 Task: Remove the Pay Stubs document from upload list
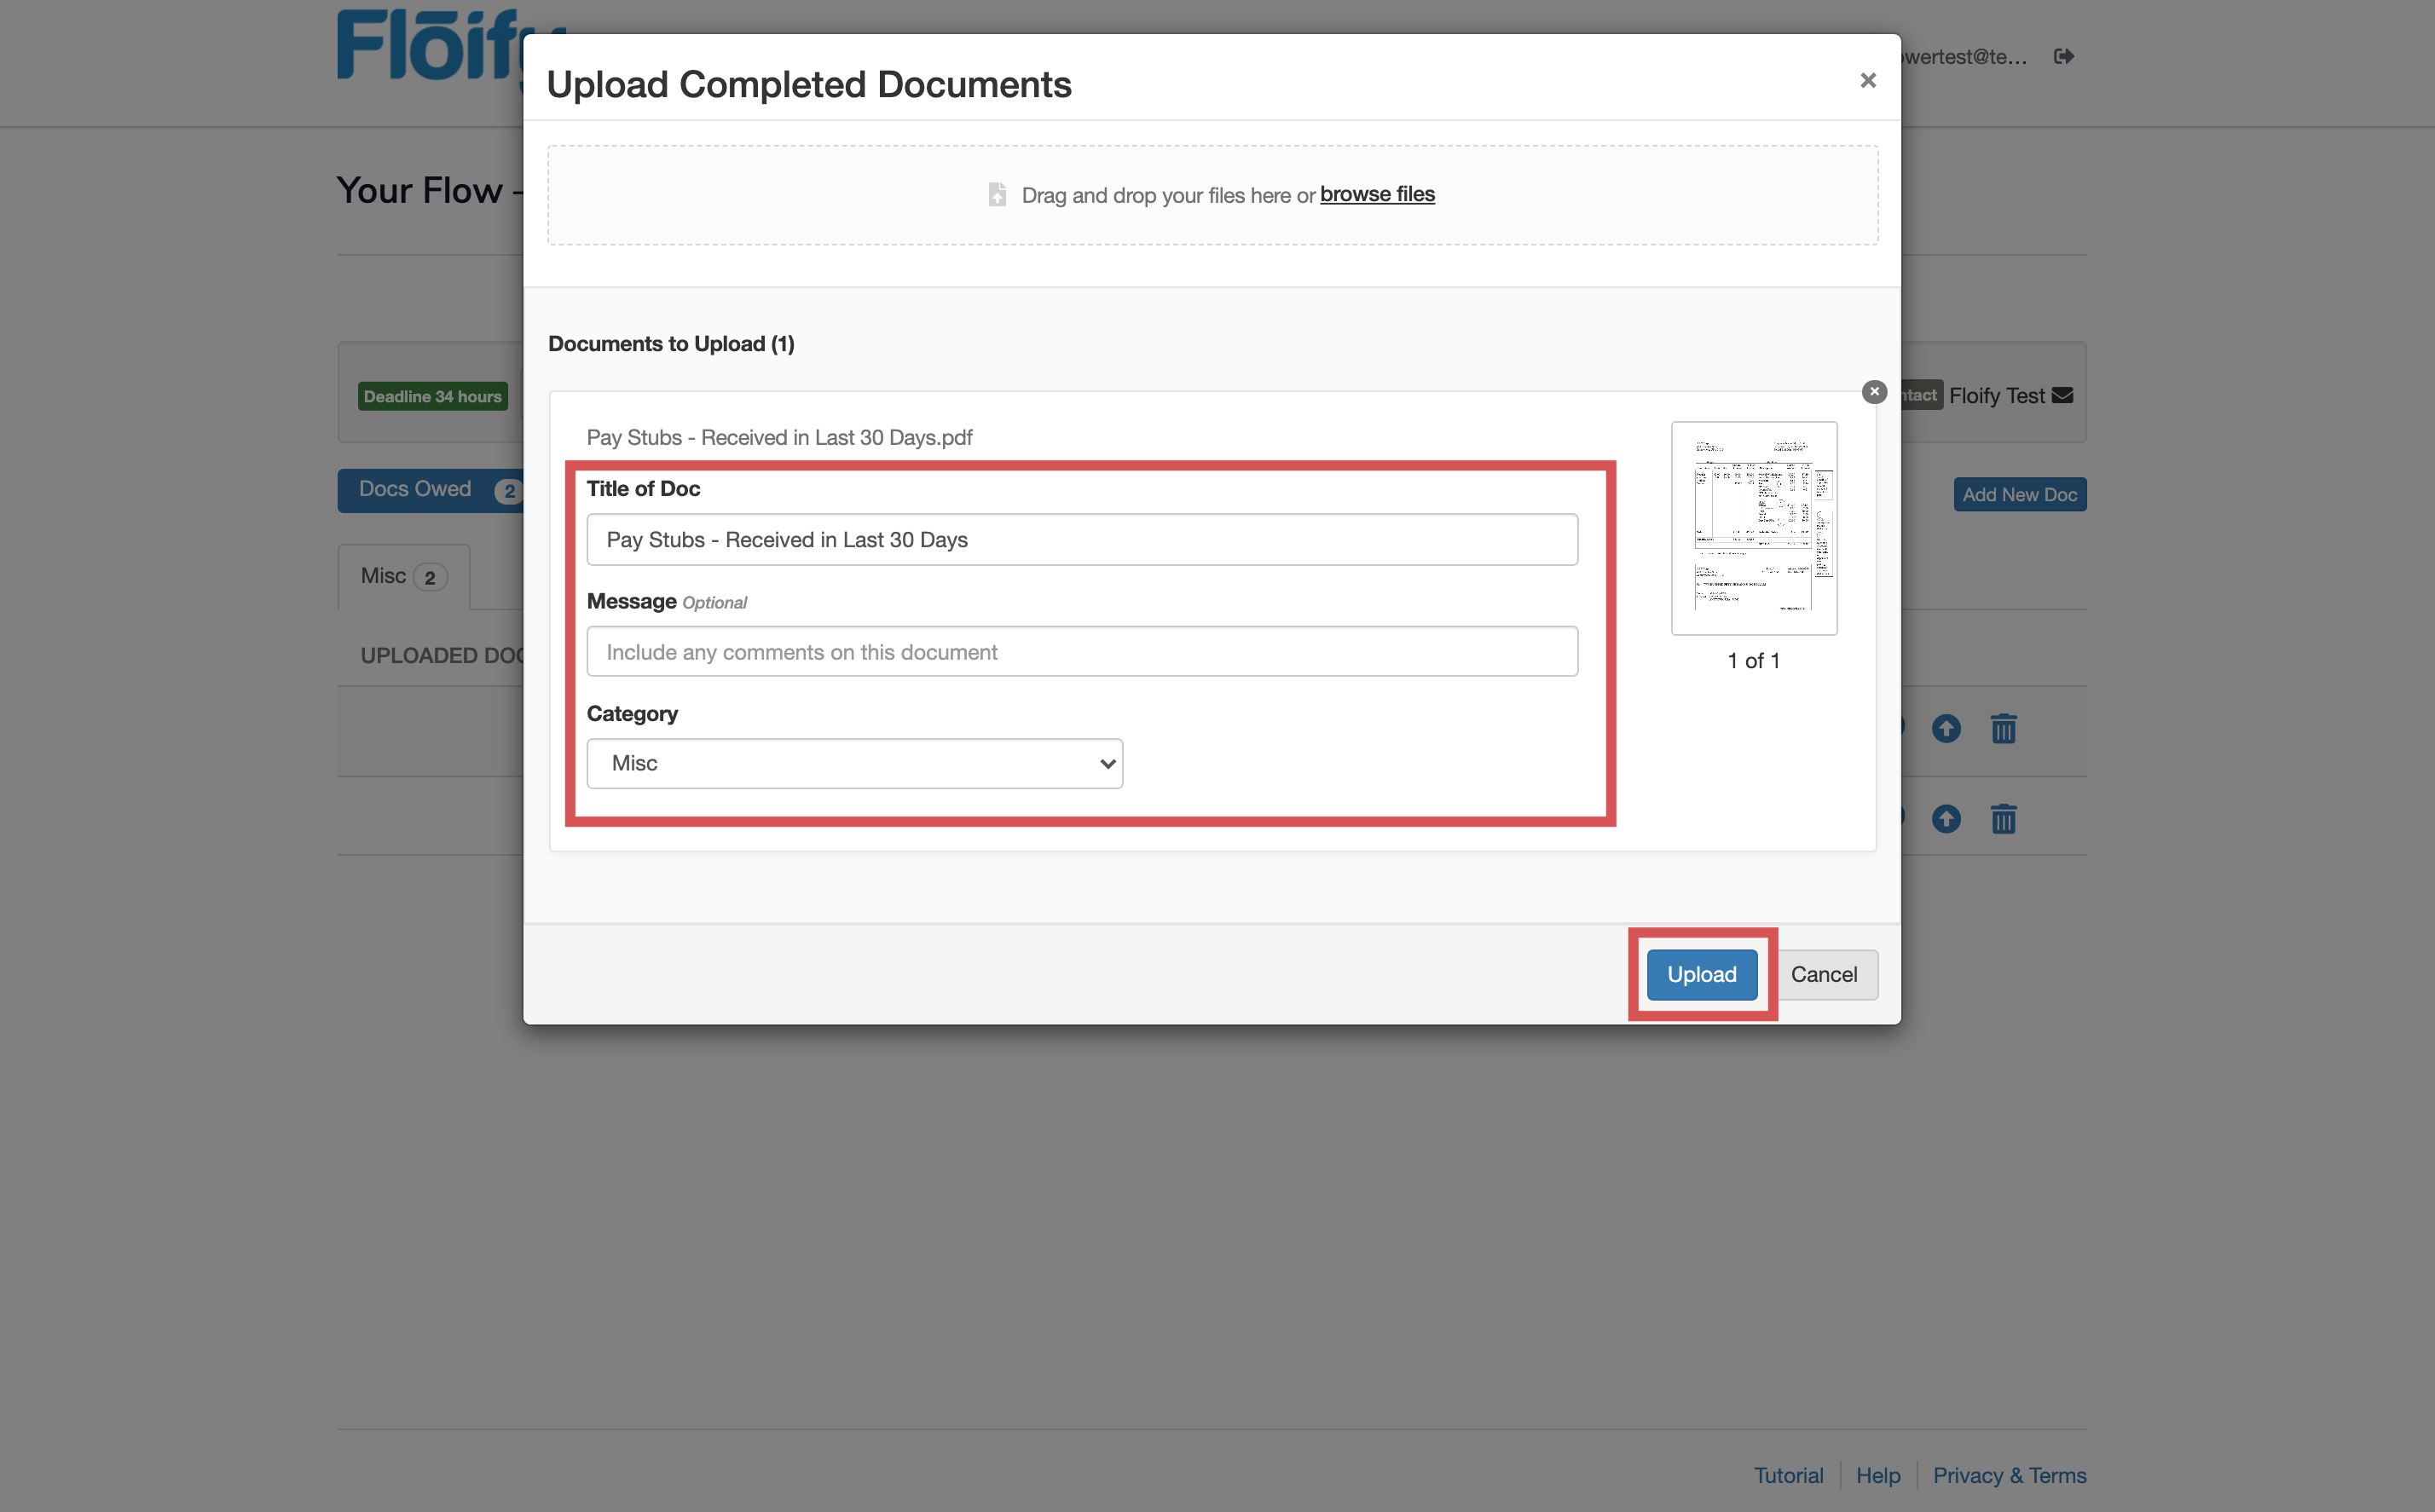(1874, 392)
